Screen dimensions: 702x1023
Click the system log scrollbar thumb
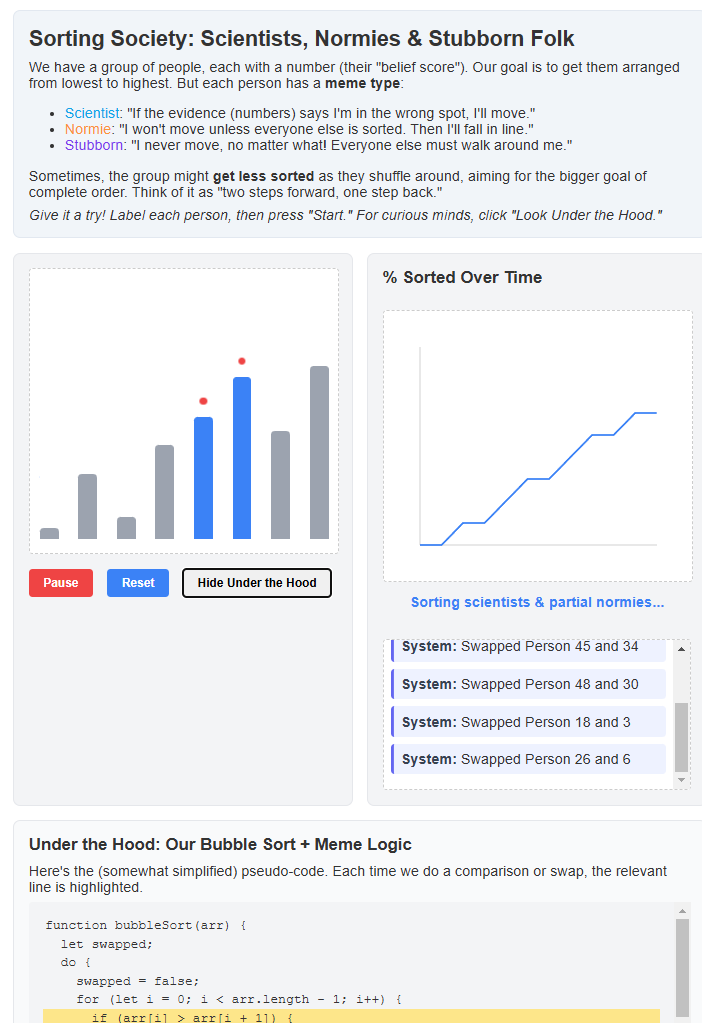tap(682, 736)
